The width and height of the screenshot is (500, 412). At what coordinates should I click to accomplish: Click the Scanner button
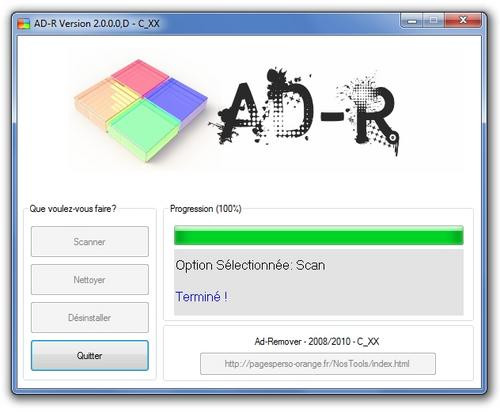click(90, 241)
